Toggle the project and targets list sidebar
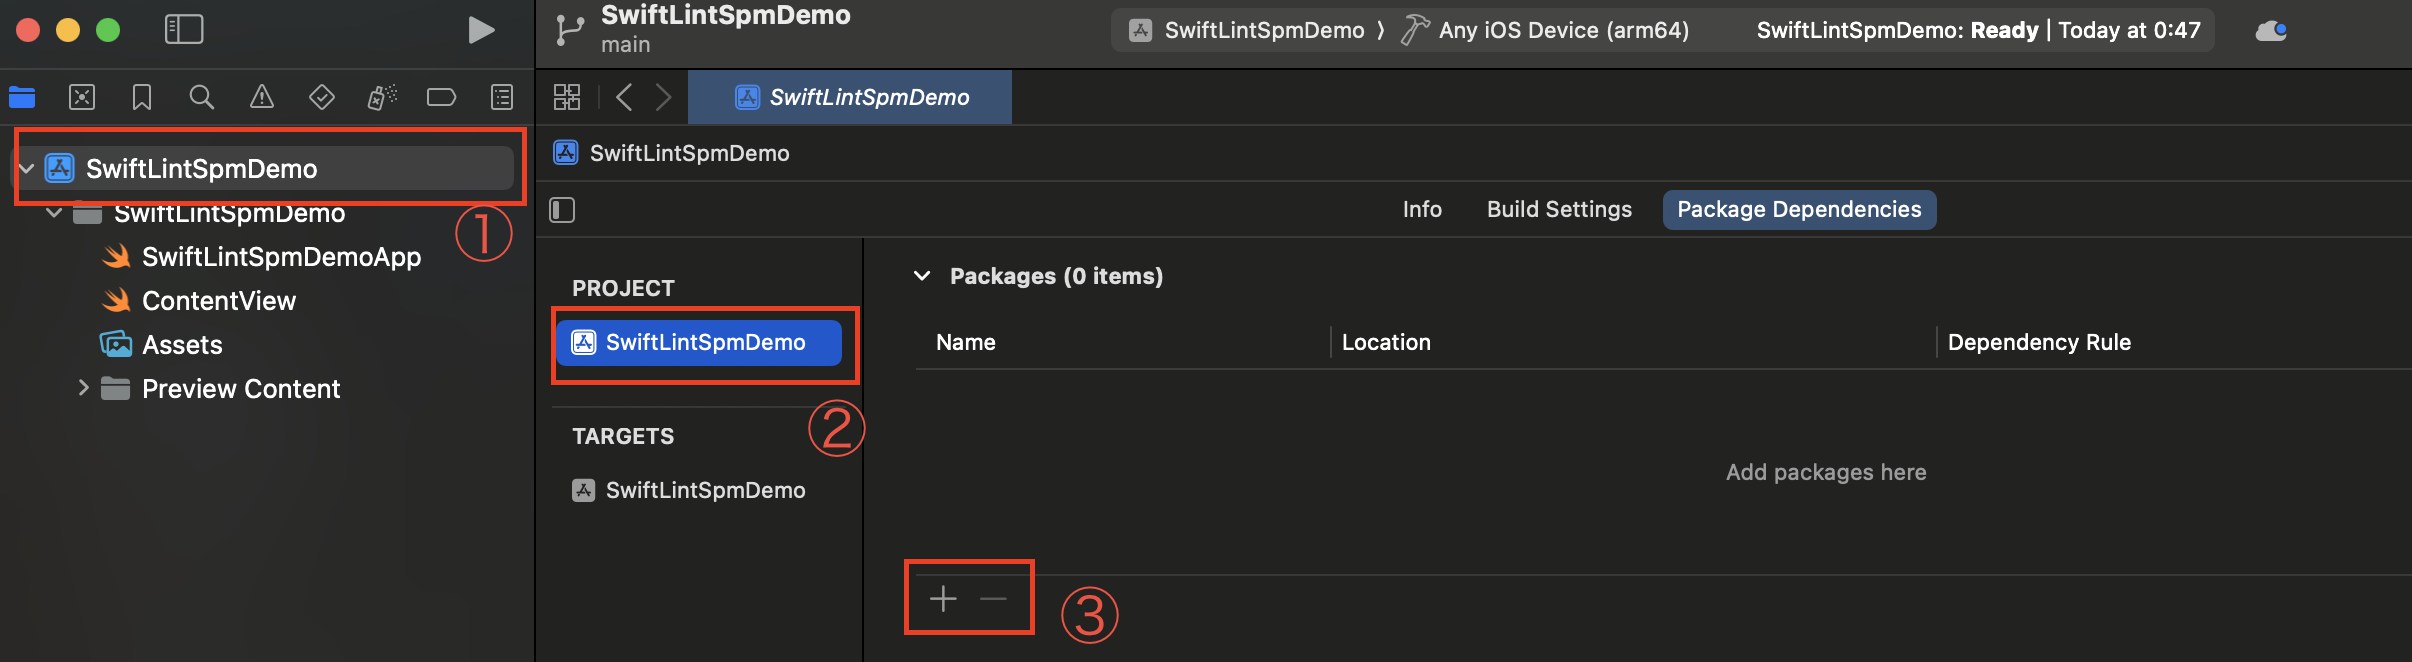 [x=562, y=210]
